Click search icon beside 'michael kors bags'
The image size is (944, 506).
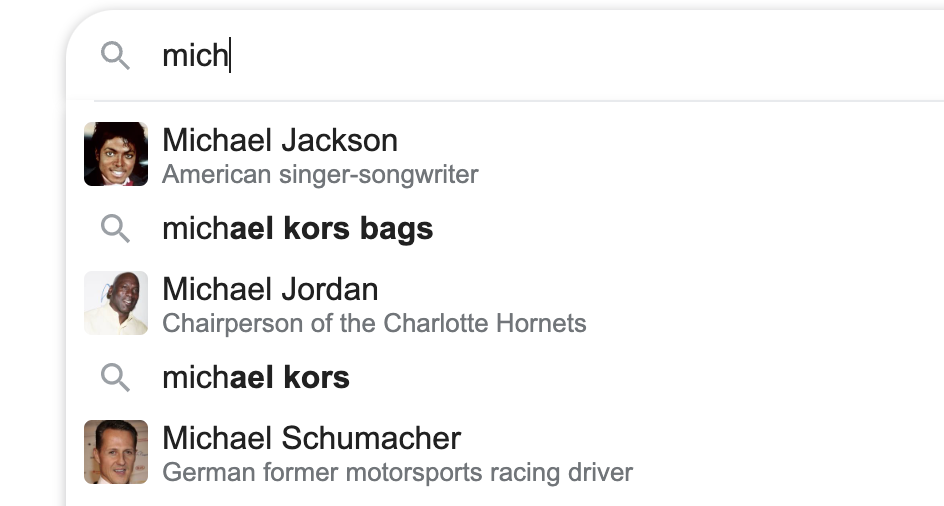(115, 228)
